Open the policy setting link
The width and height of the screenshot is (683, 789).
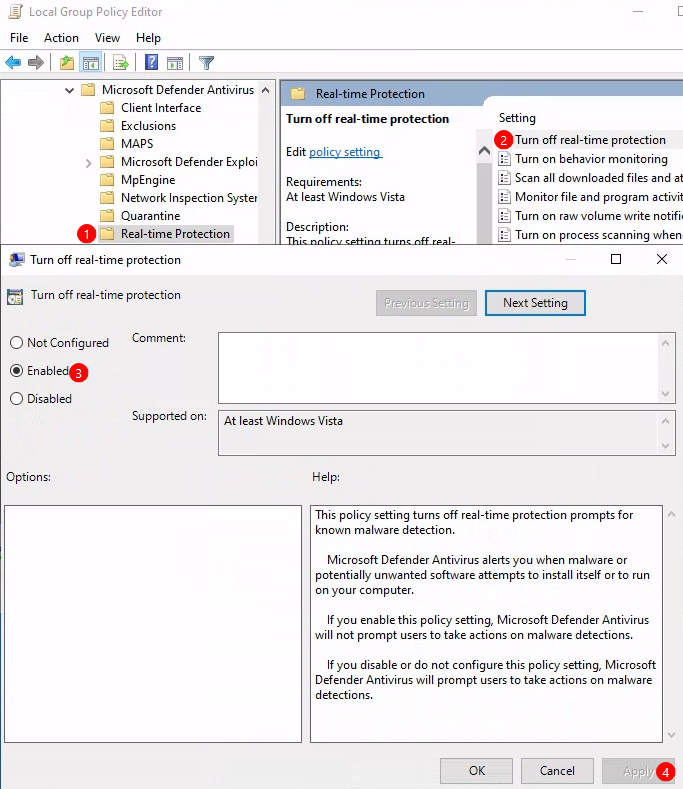pyautogui.click(x=344, y=152)
